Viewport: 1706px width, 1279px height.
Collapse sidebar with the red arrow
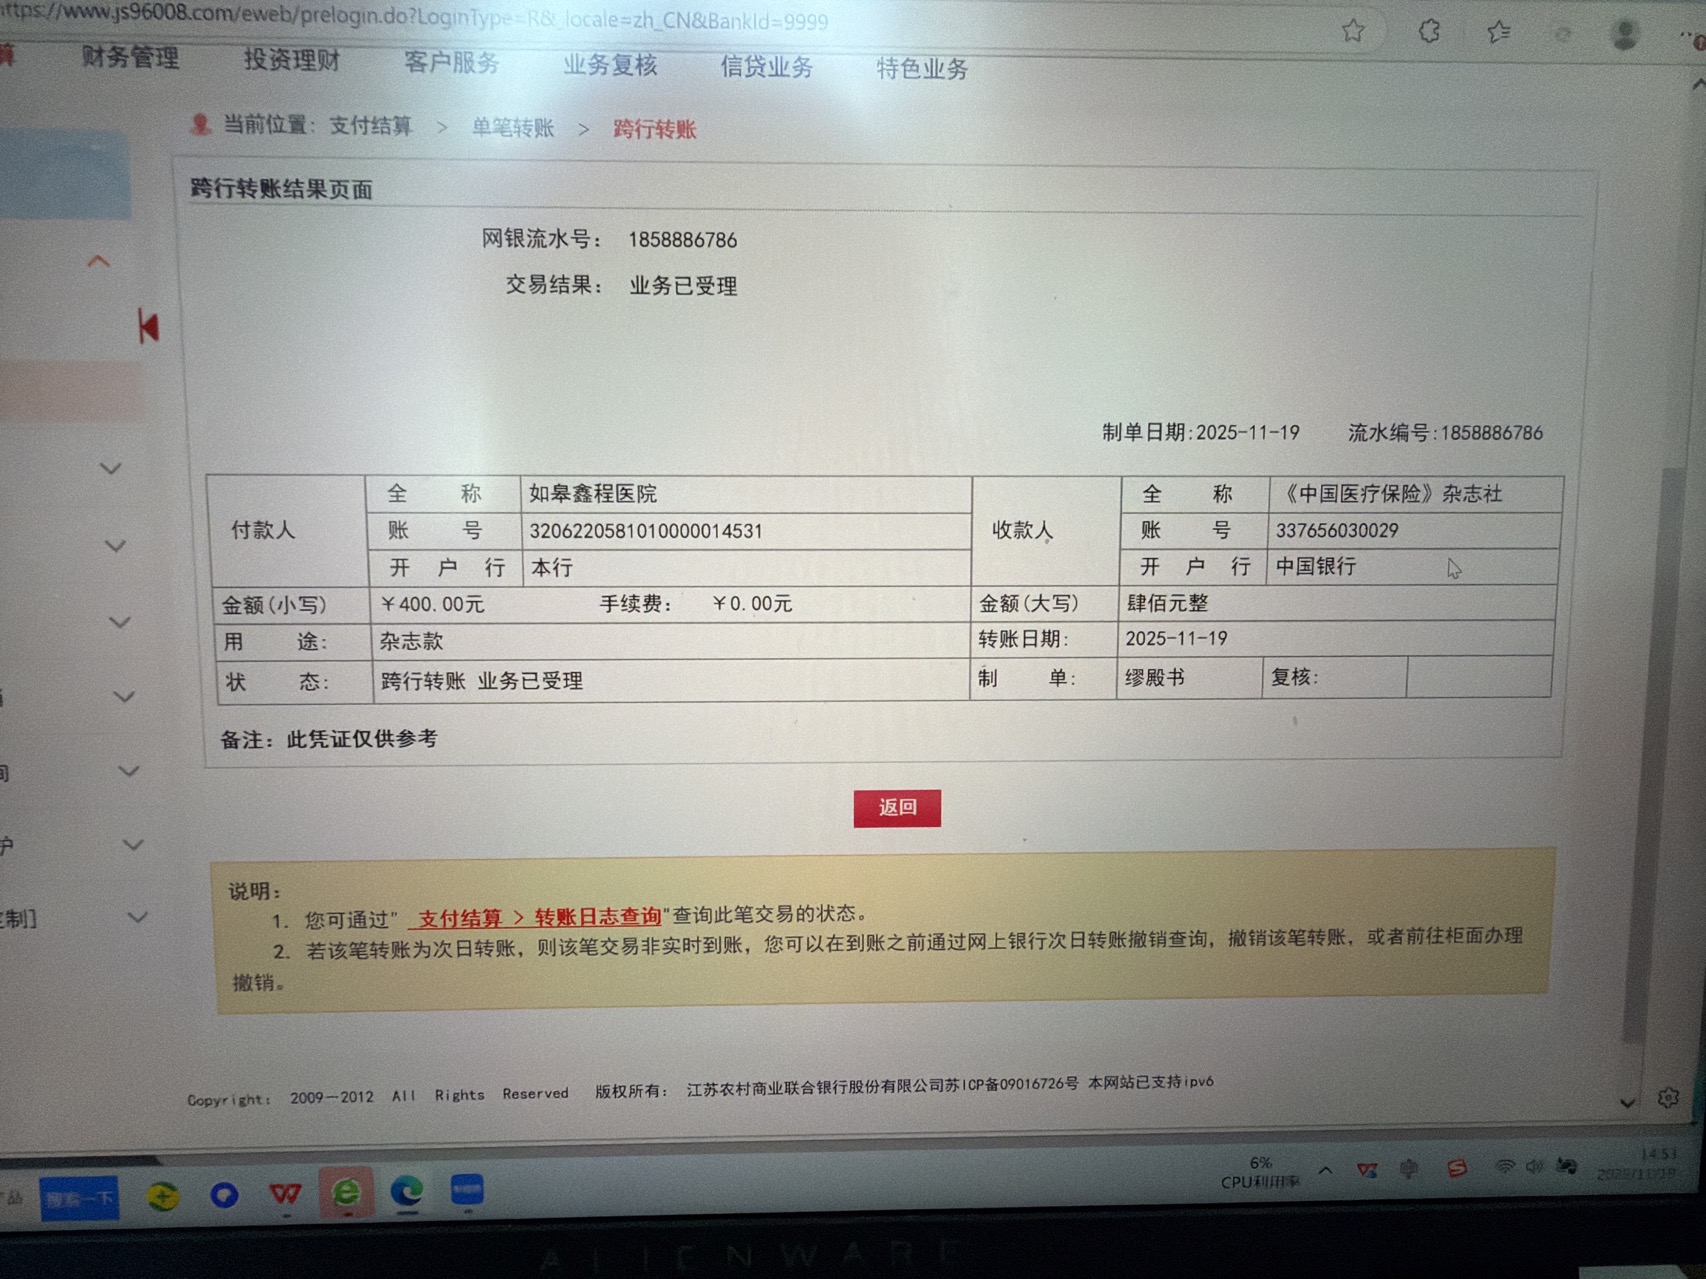149,326
